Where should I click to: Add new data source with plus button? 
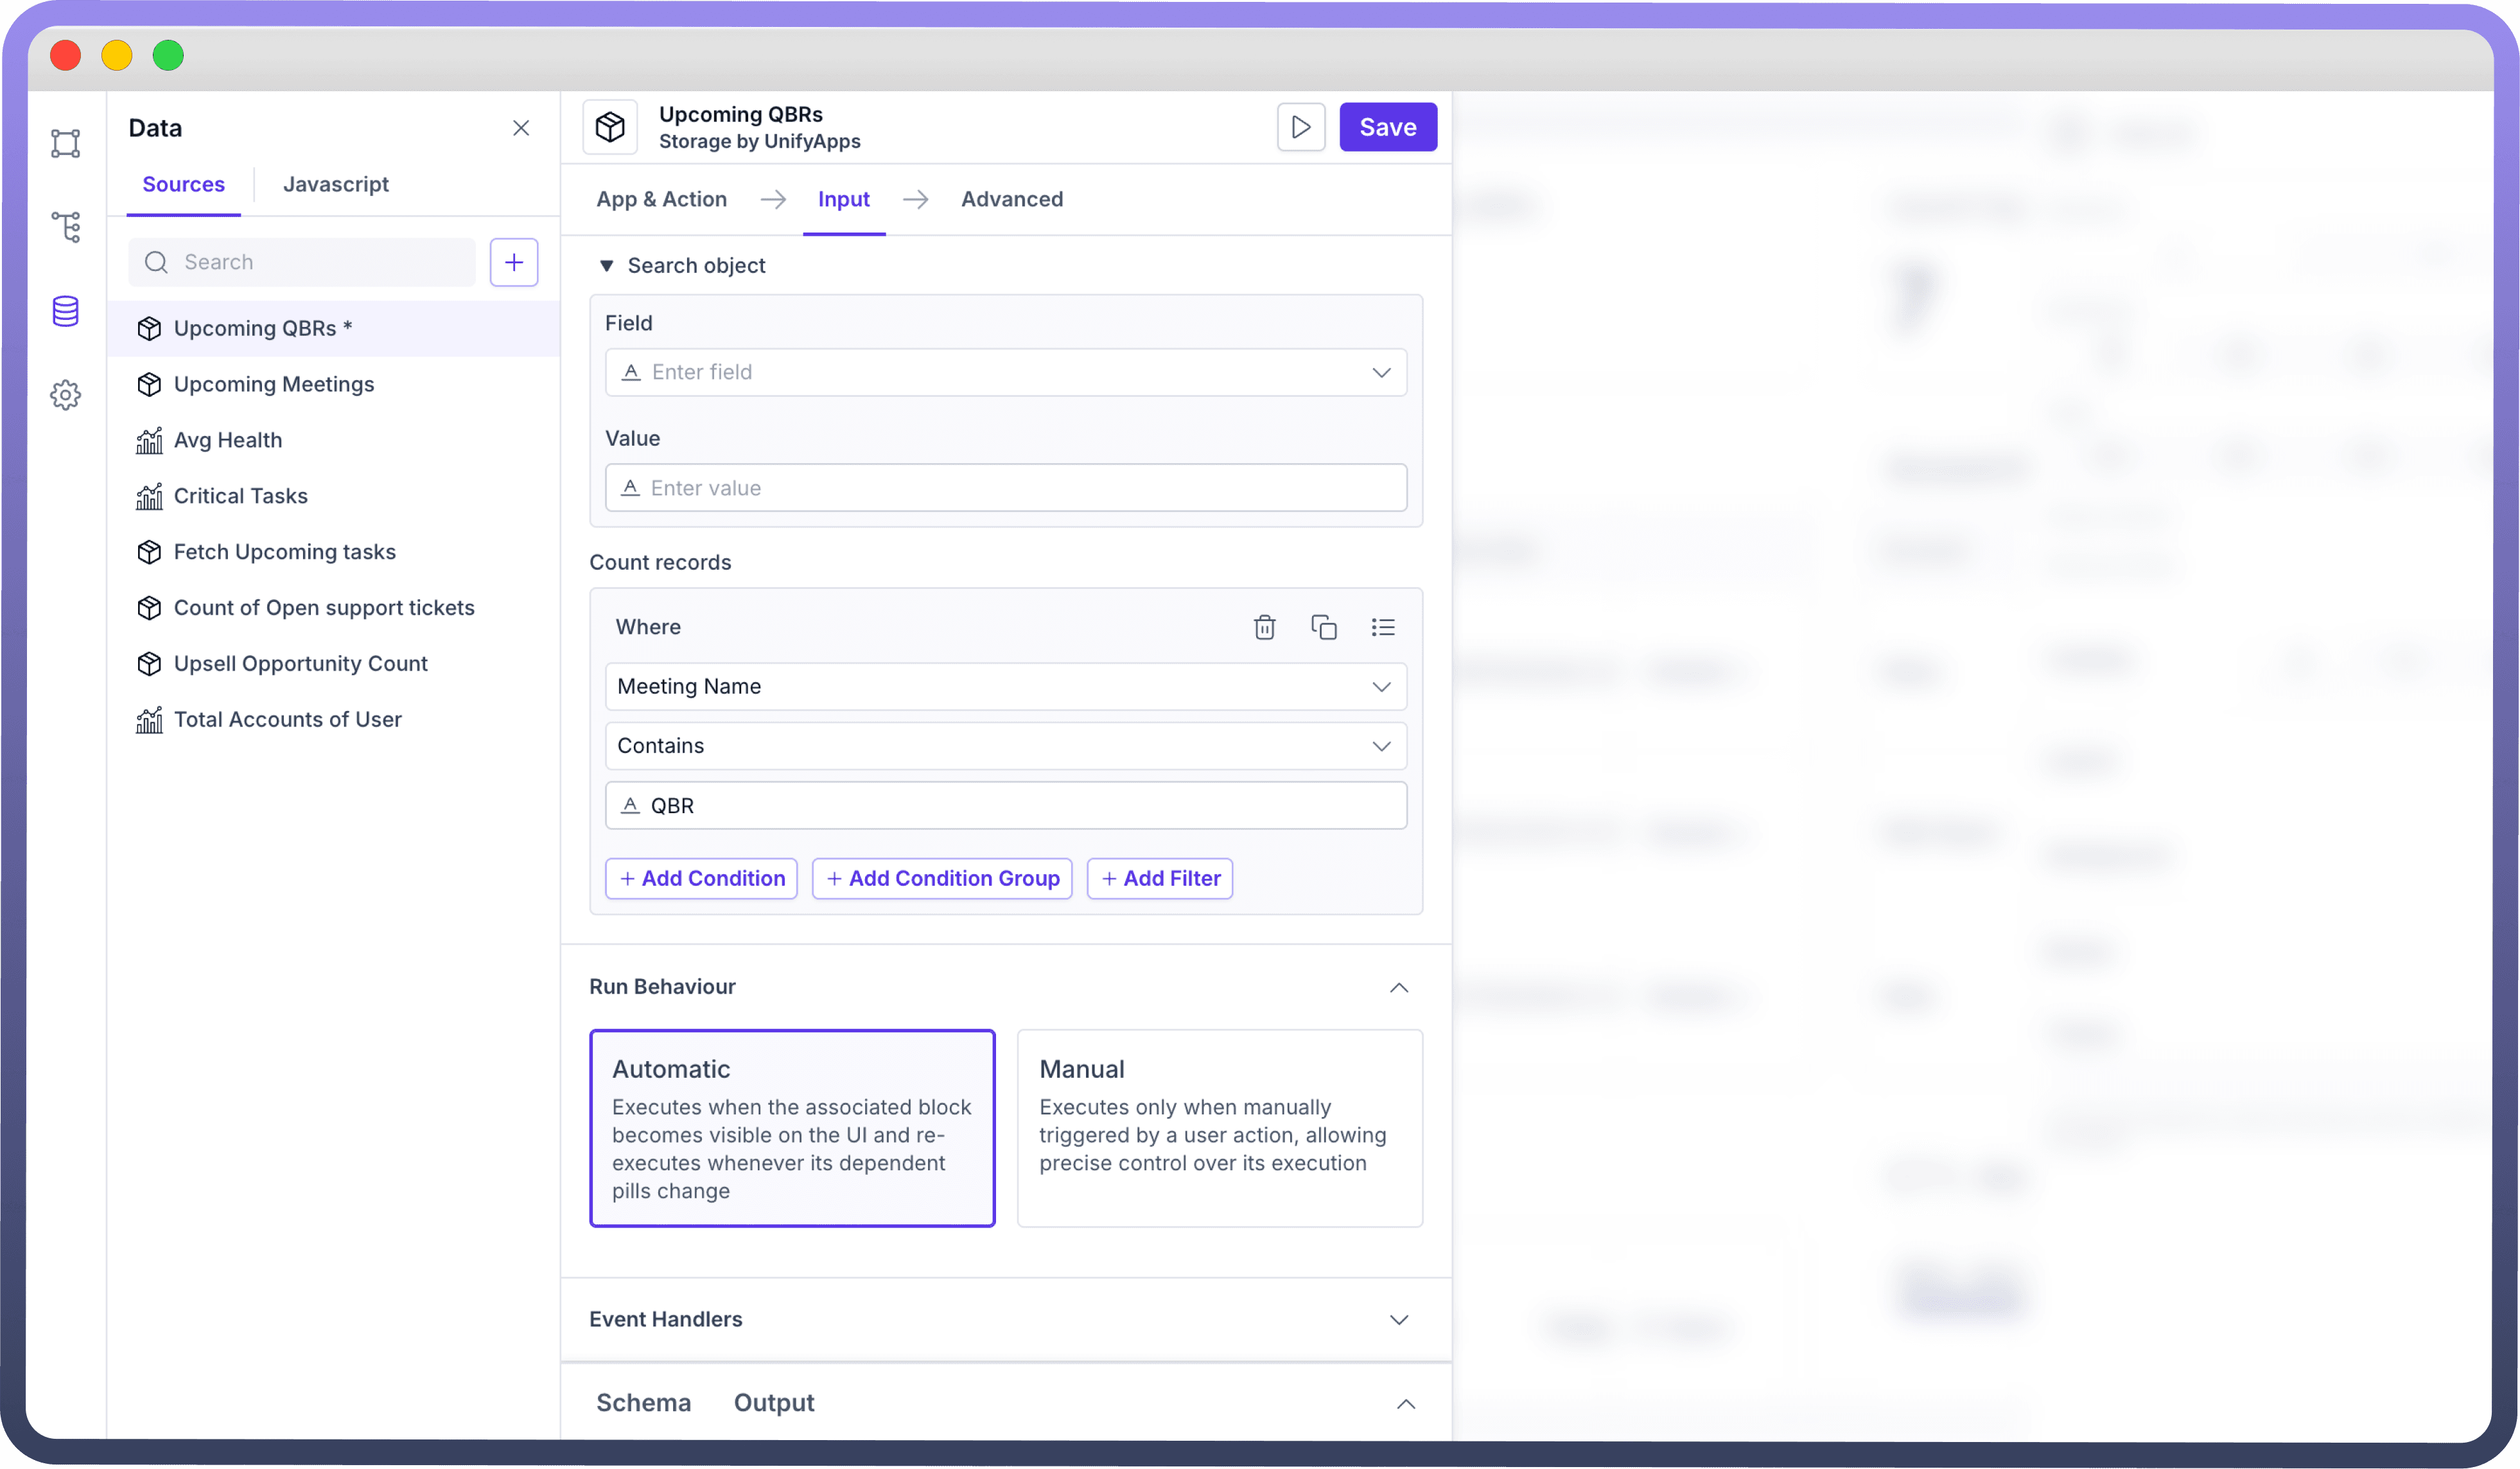click(x=513, y=262)
